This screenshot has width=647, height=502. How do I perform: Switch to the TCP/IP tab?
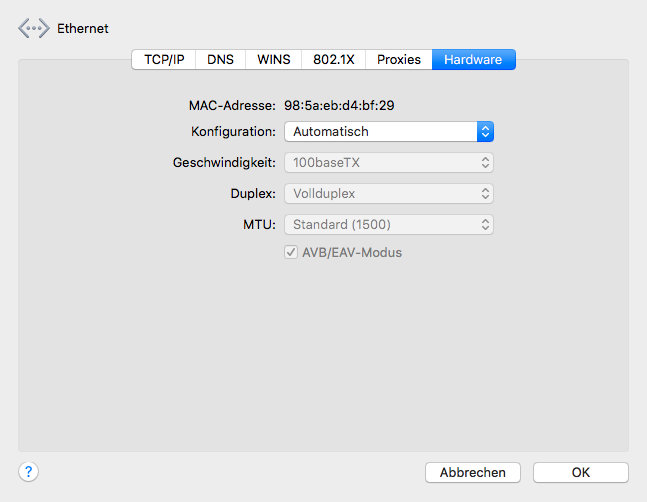164,60
